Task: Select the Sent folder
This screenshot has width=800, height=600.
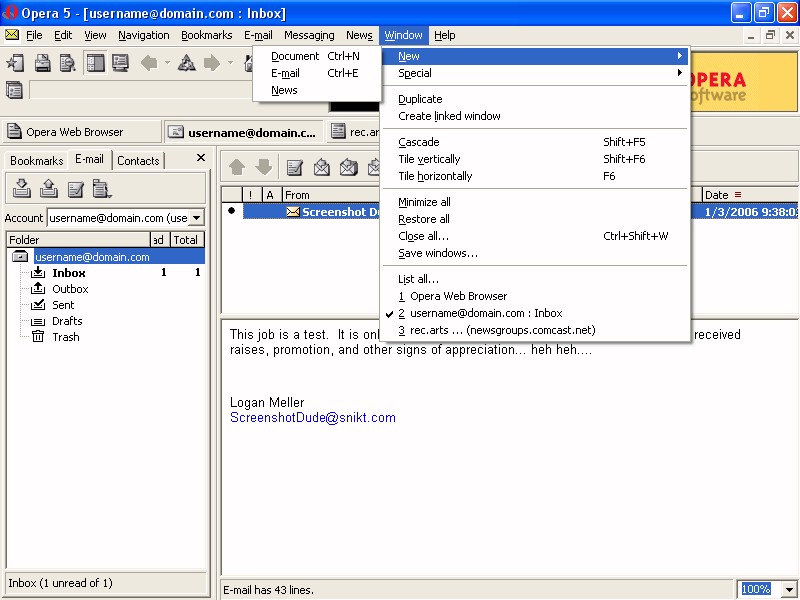Action: click(x=63, y=305)
